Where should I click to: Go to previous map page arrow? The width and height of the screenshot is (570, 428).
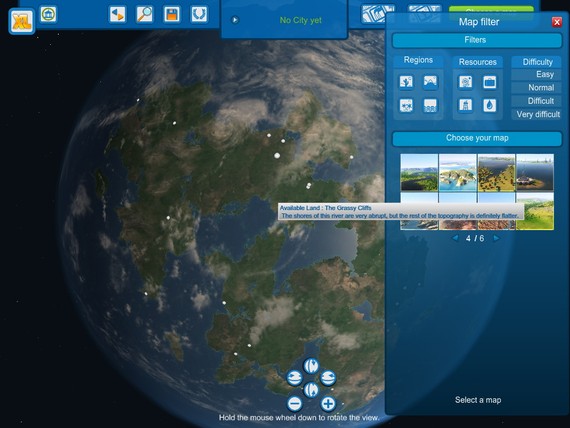pos(455,238)
